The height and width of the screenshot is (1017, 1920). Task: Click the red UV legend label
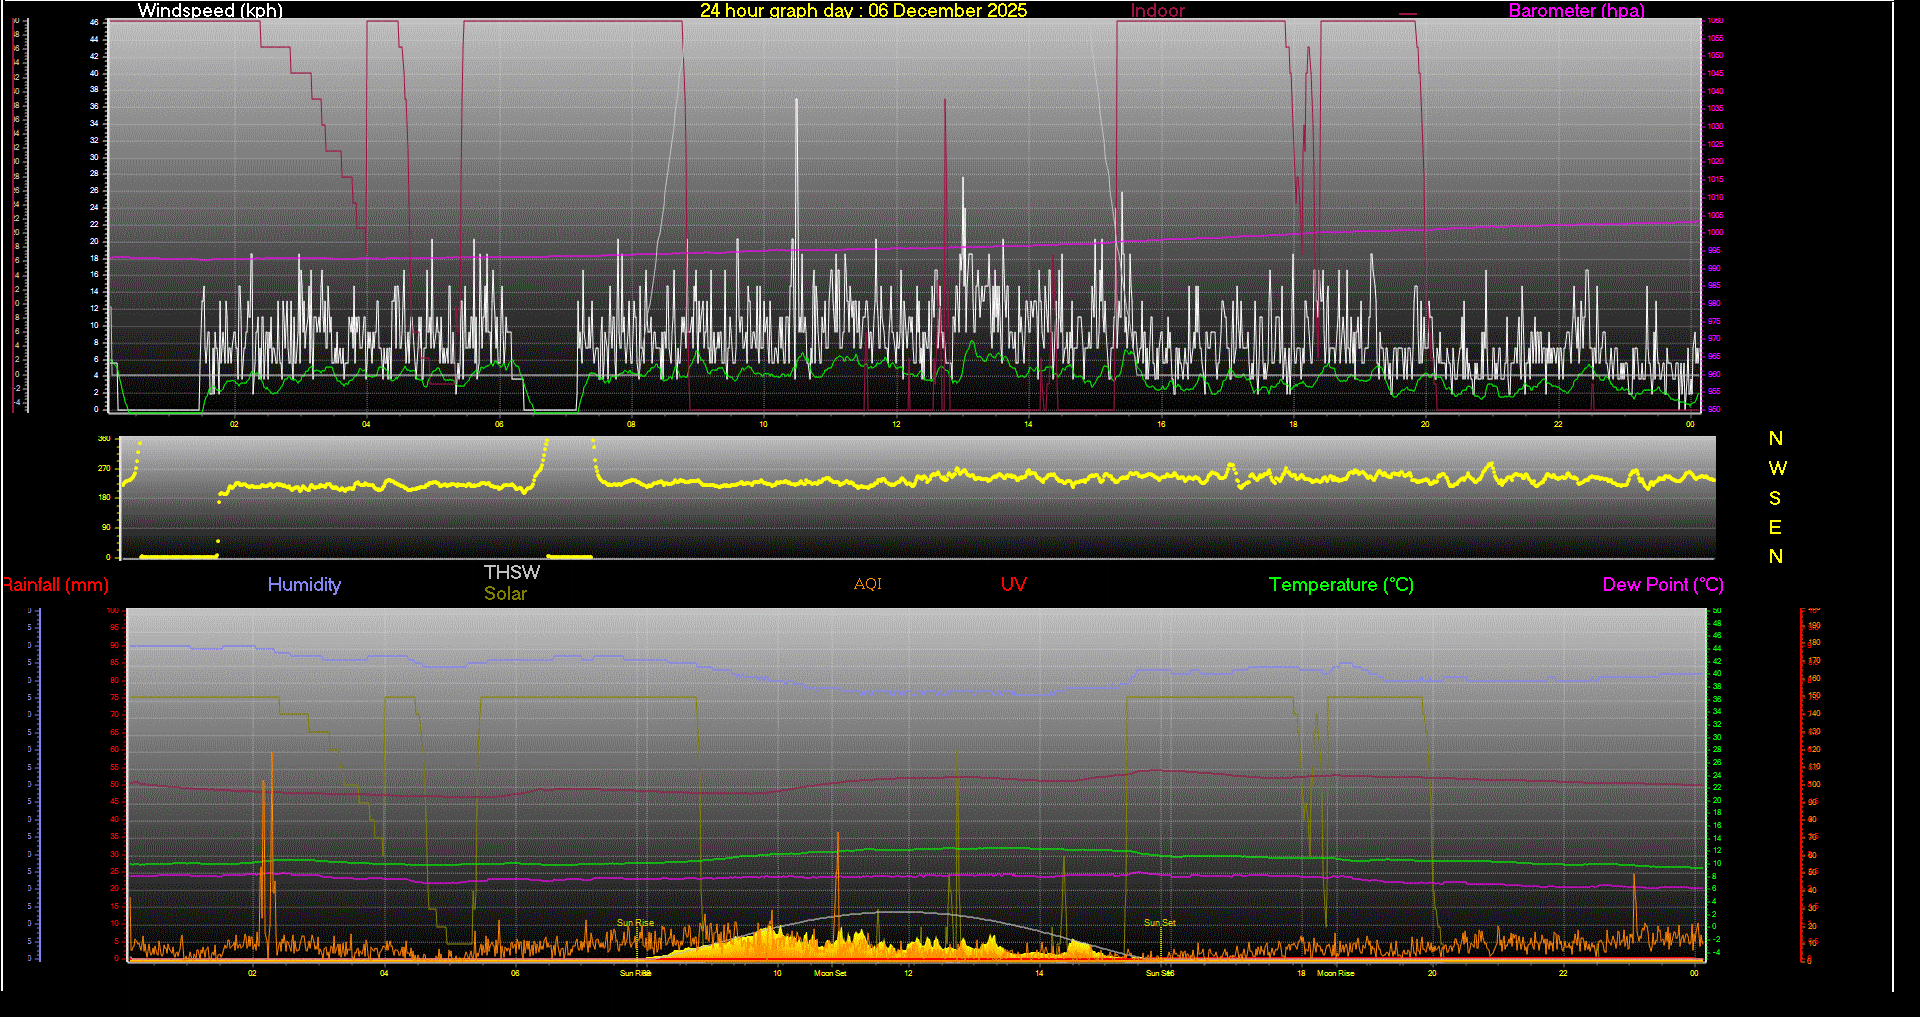coord(1013,585)
